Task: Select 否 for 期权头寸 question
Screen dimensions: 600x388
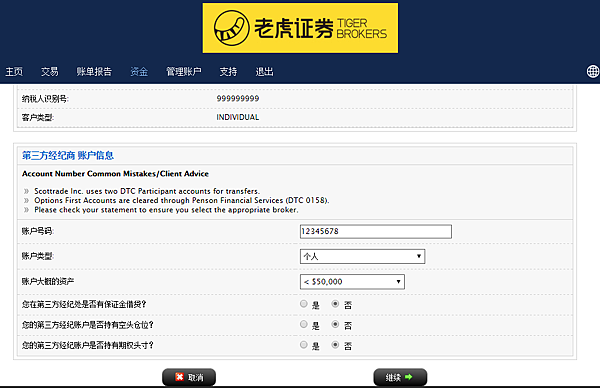Action: (x=335, y=345)
